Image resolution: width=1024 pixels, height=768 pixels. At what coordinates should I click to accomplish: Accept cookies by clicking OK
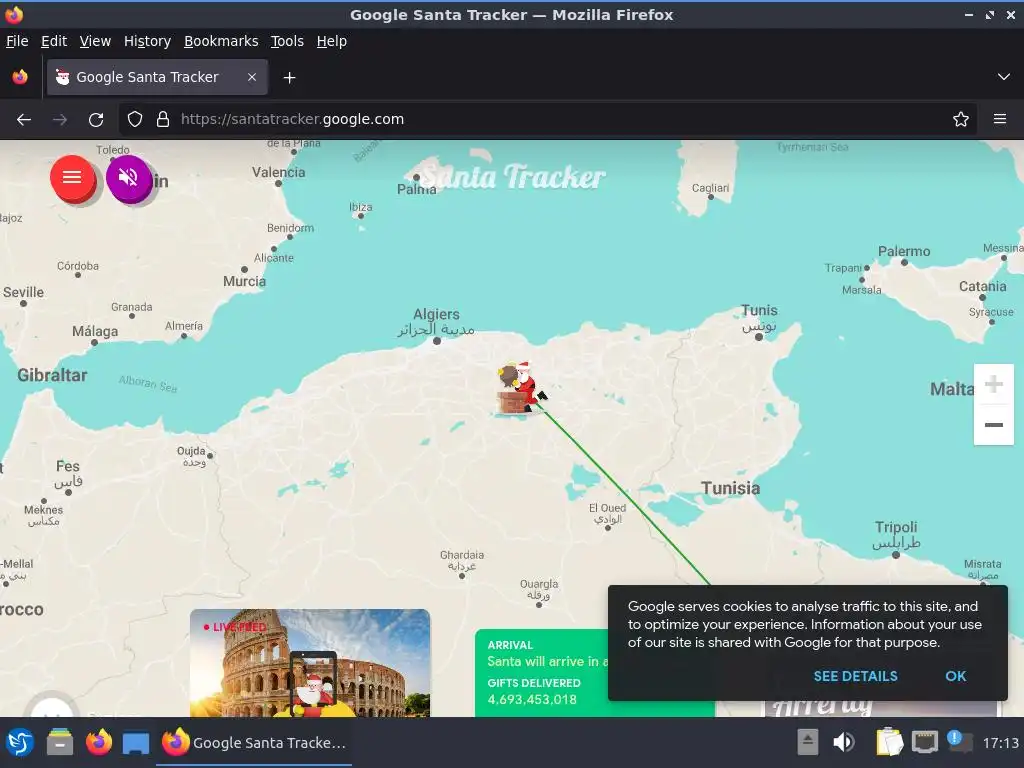[x=955, y=676]
